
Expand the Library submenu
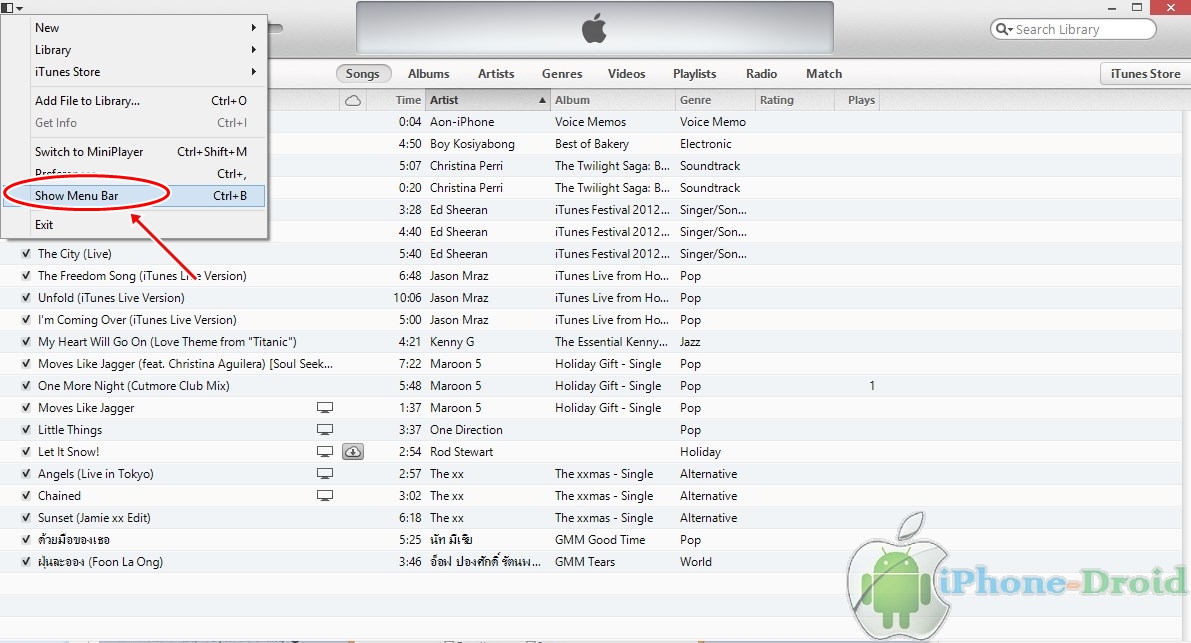tap(134, 49)
